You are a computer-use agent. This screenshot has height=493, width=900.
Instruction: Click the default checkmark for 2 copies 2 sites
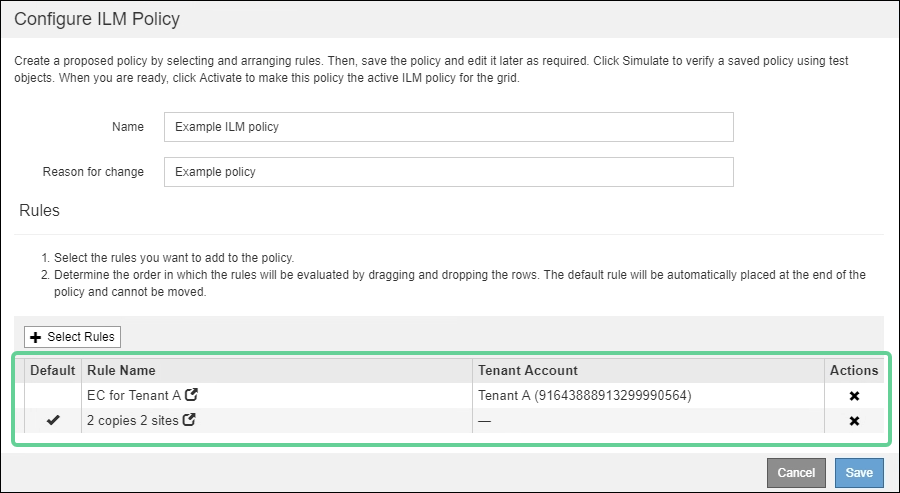click(53, 421)
